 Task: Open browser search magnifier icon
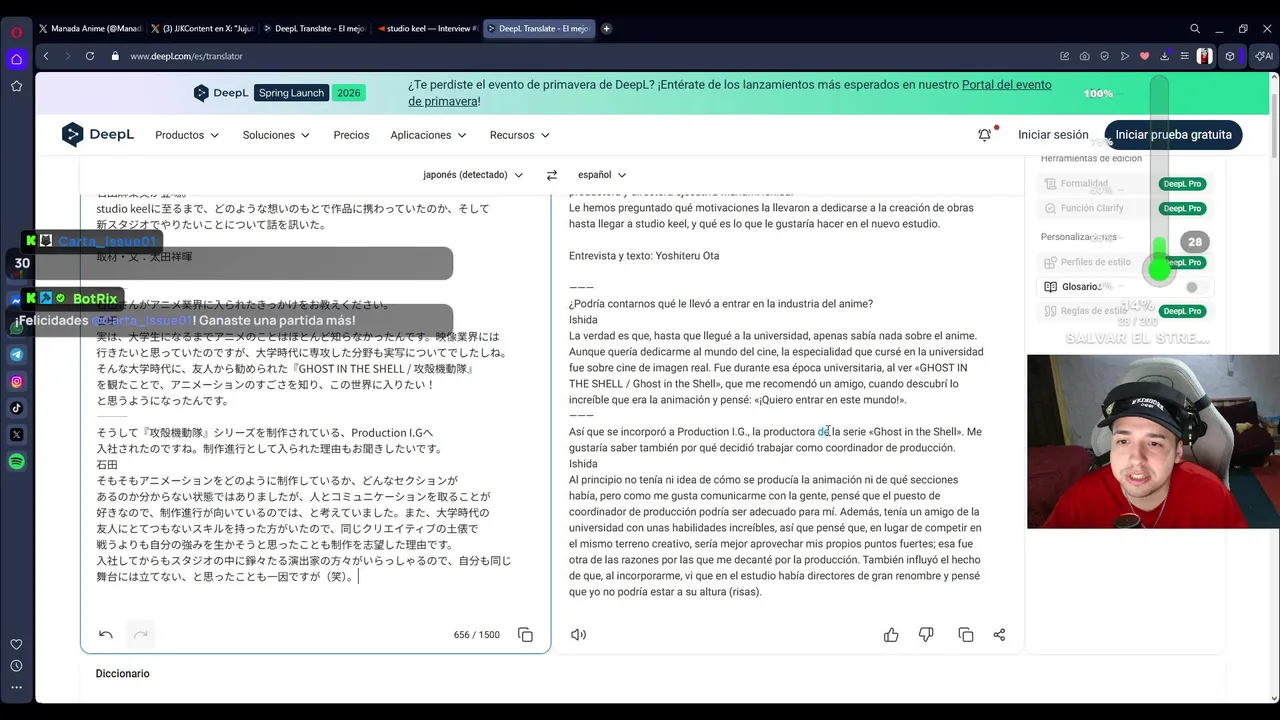click(x=1195, y=29)
